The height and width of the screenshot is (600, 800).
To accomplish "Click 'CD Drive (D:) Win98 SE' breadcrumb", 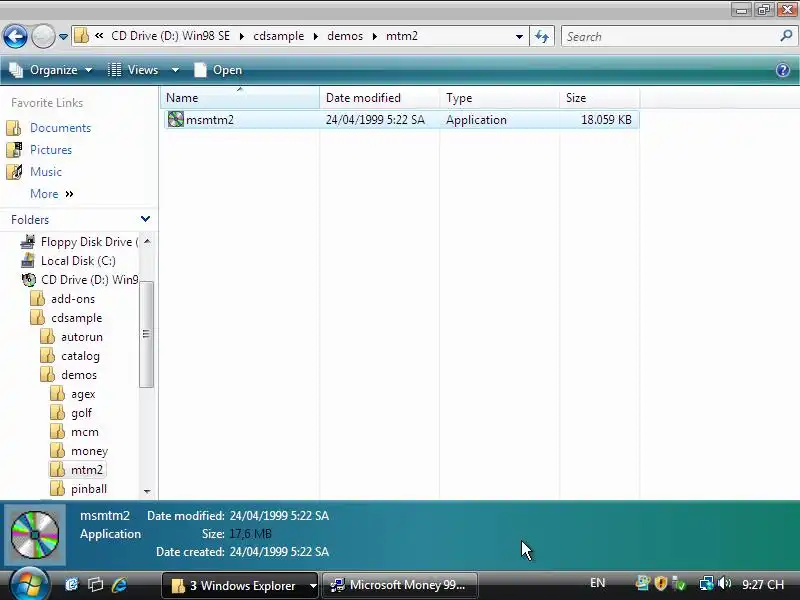I will pyautogui.click(x=170, y=36).
